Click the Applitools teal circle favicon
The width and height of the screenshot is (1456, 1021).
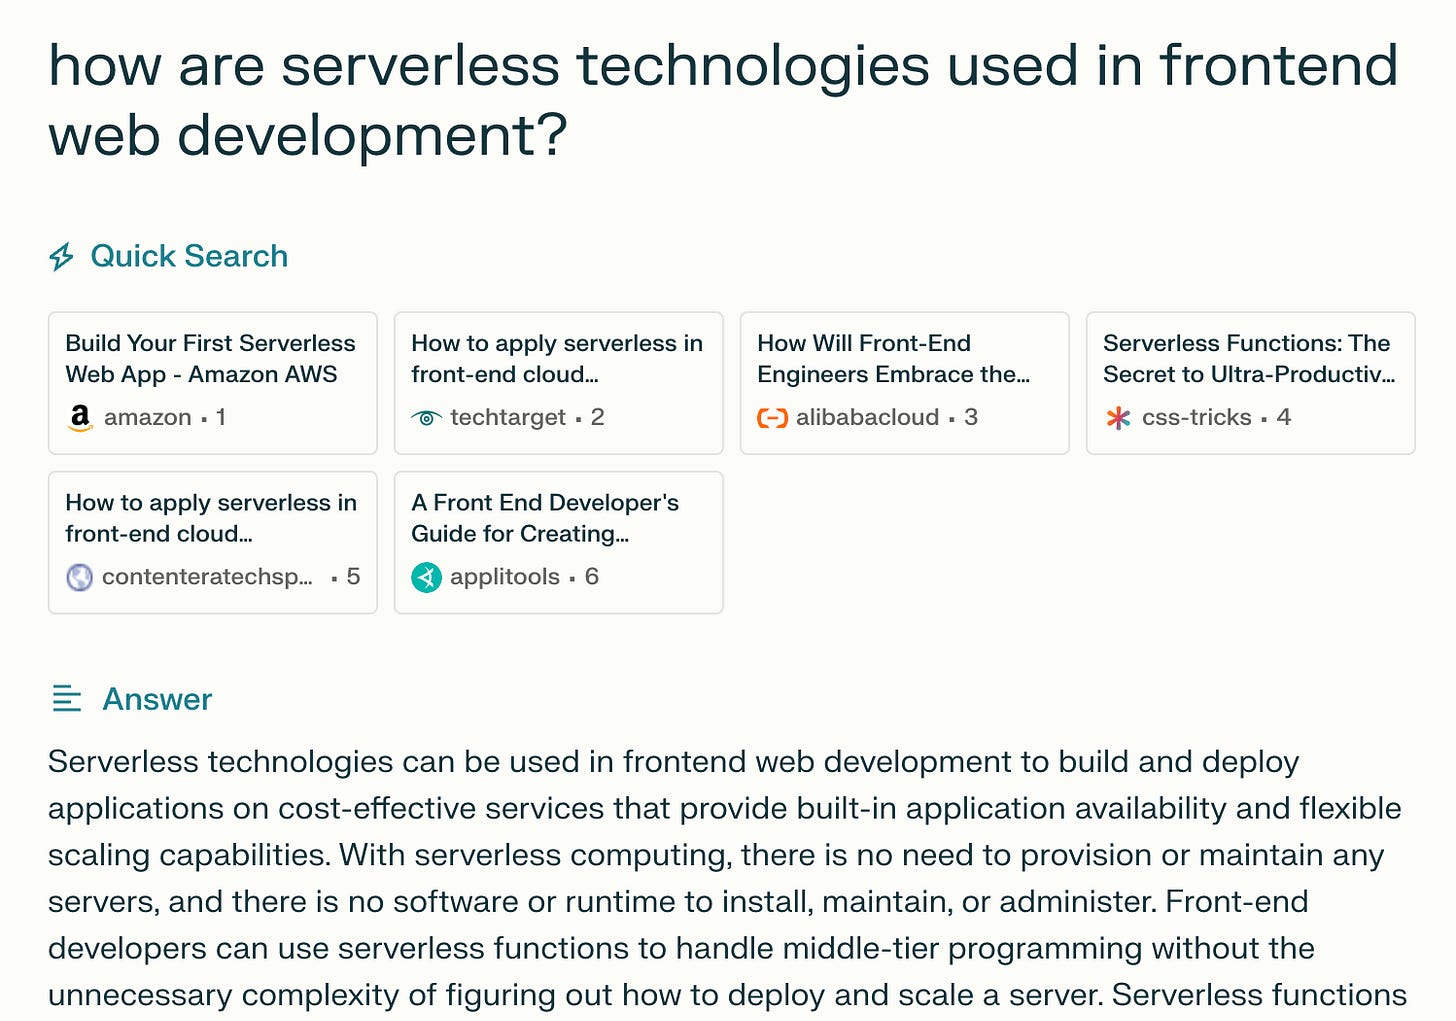click(x=426, y=577)
